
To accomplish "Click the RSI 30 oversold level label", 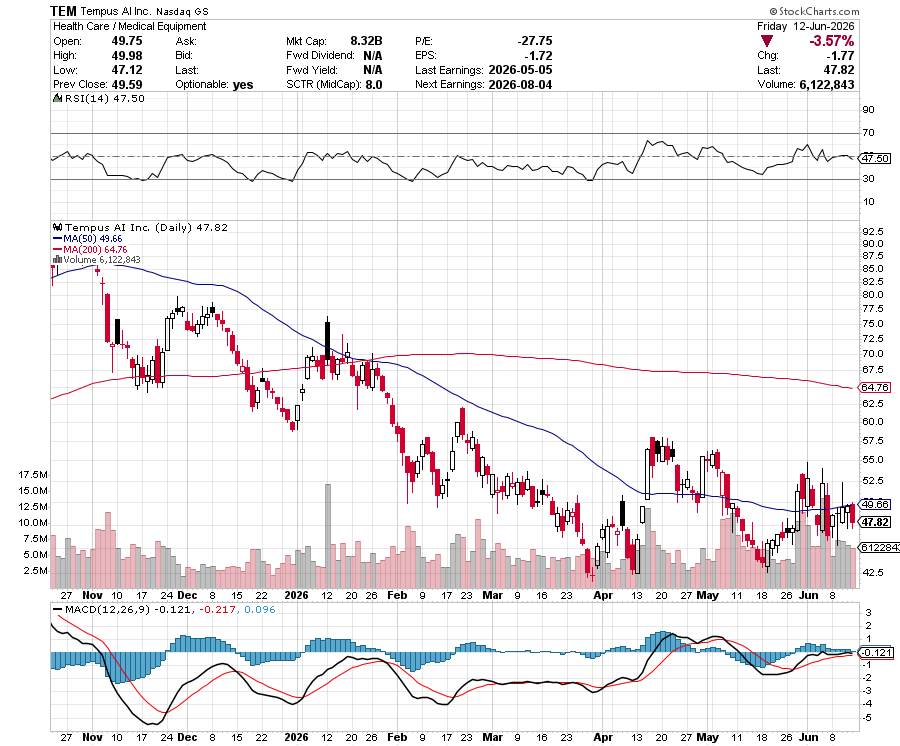I will pyautogui.click(x=868, y=178).
